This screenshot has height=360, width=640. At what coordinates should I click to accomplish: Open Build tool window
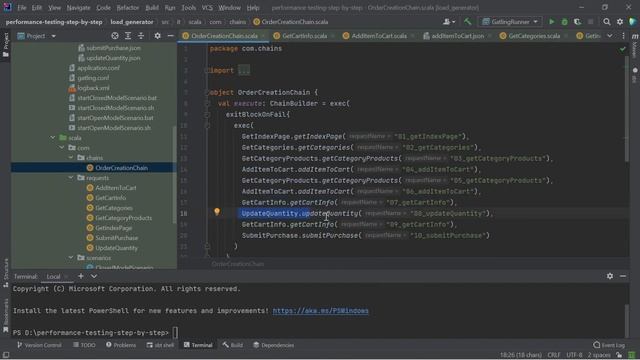click(x=233, y=345)
